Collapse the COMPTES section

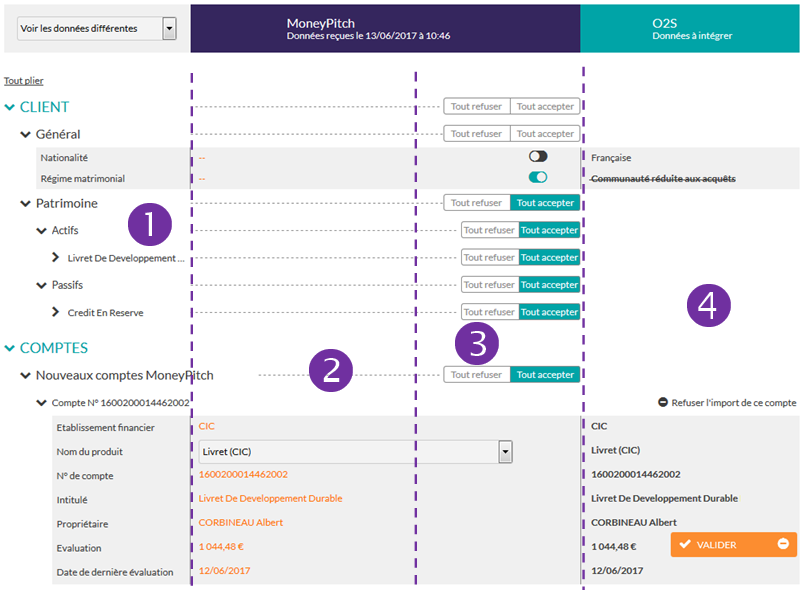coord(11,348)
